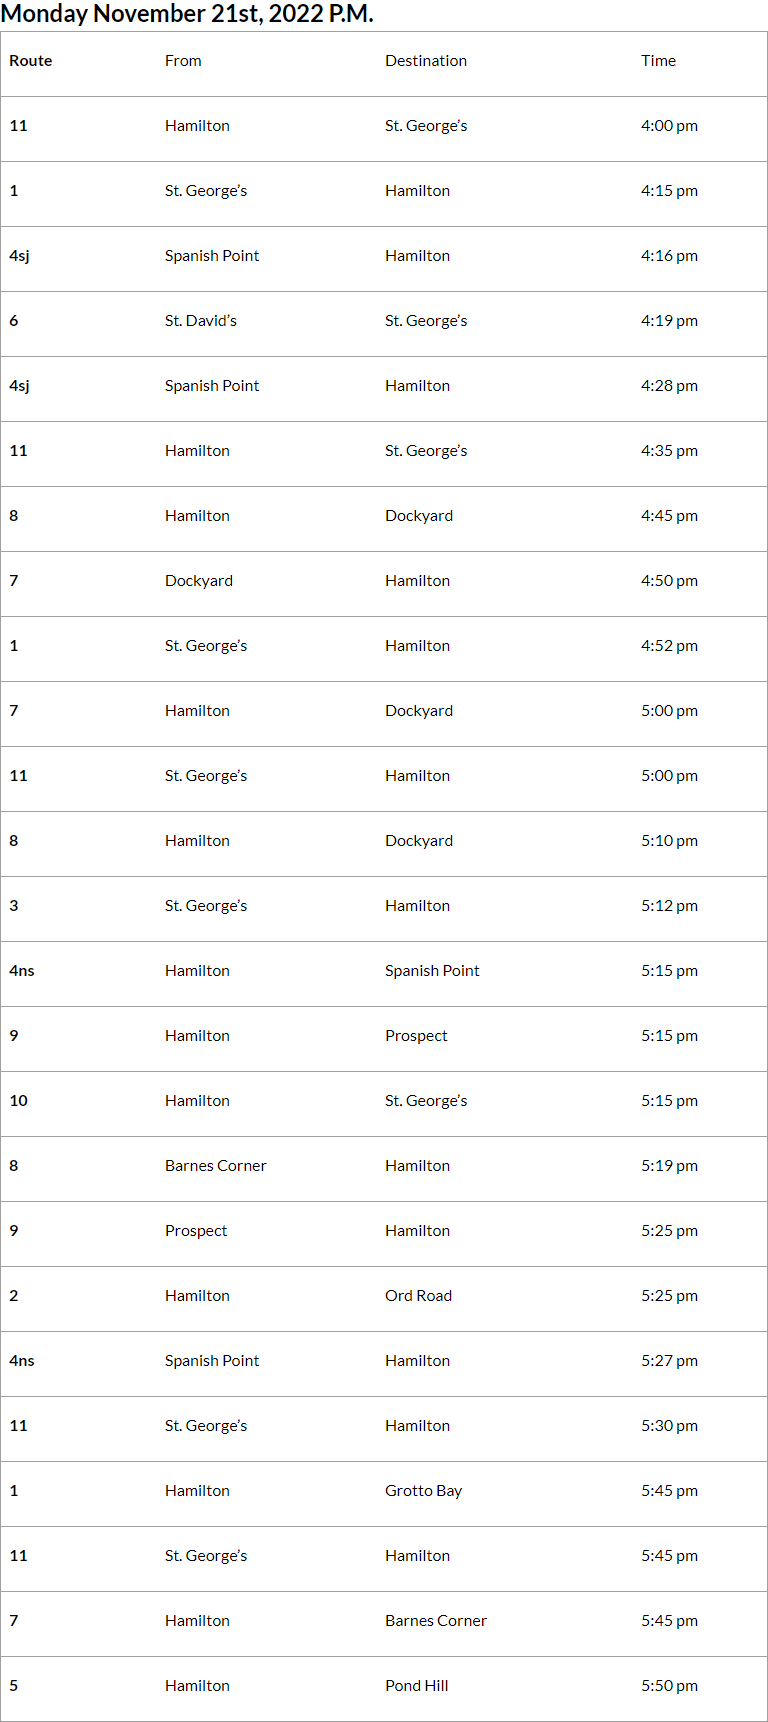The image size is (768, 1722).
Task: Select the Ord Road destination cell
Action: click(418, 1296)
